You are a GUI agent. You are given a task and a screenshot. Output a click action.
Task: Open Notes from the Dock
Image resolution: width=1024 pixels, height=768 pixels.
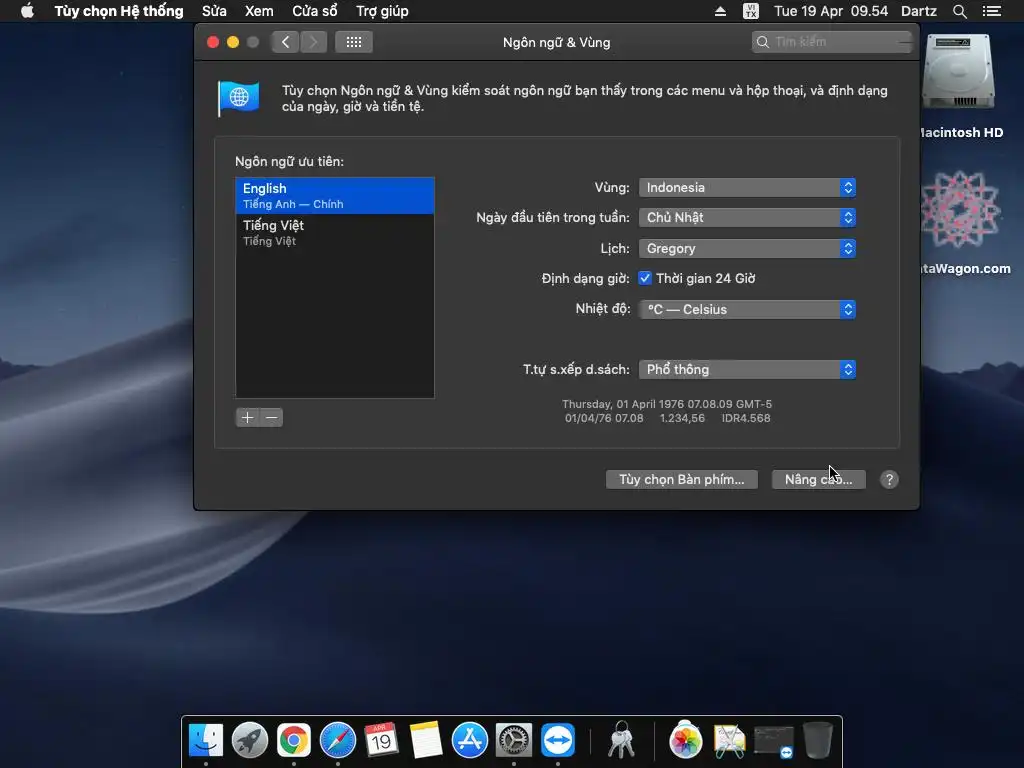426,740
